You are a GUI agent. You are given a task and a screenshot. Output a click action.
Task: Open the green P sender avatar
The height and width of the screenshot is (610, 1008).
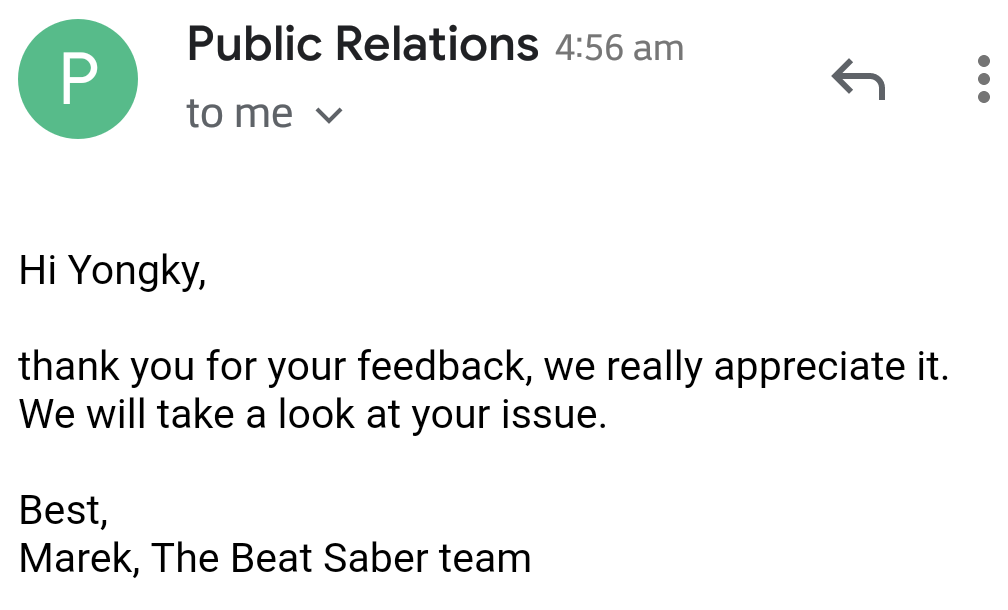(x=78, y=79)
